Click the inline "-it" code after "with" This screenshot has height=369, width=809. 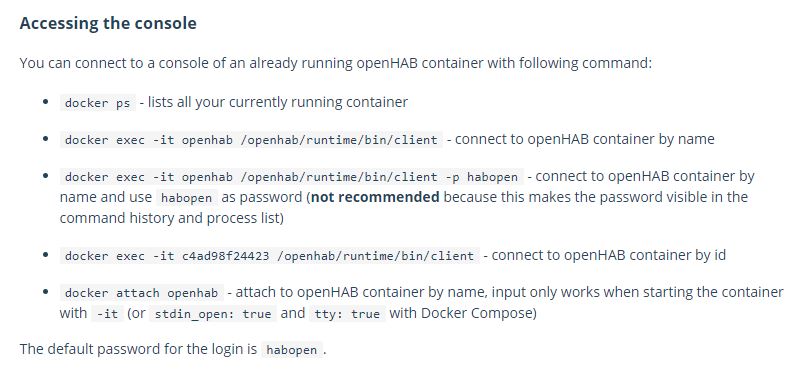108,314
